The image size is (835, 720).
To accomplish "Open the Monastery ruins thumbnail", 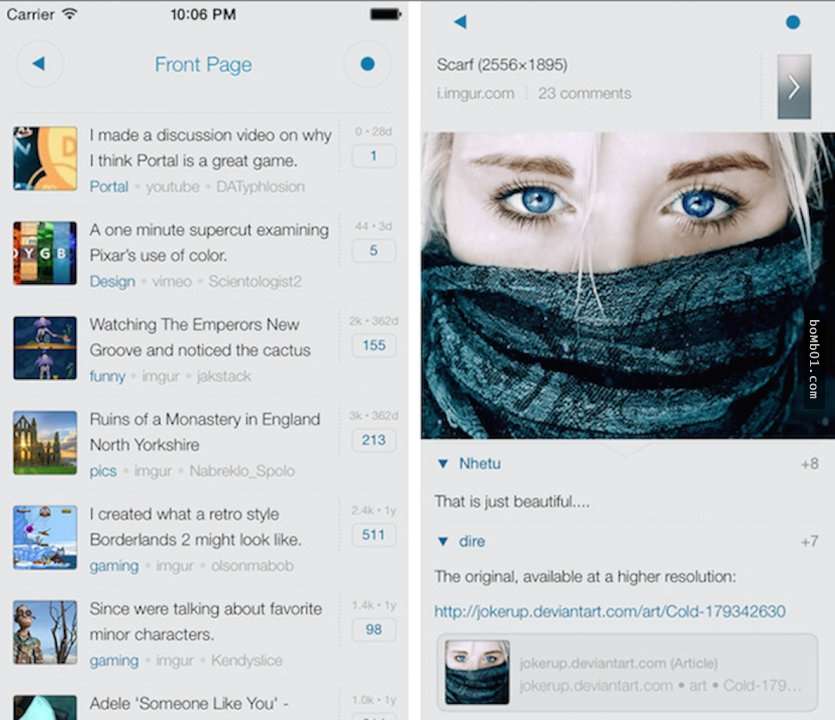I will (45, 443).
